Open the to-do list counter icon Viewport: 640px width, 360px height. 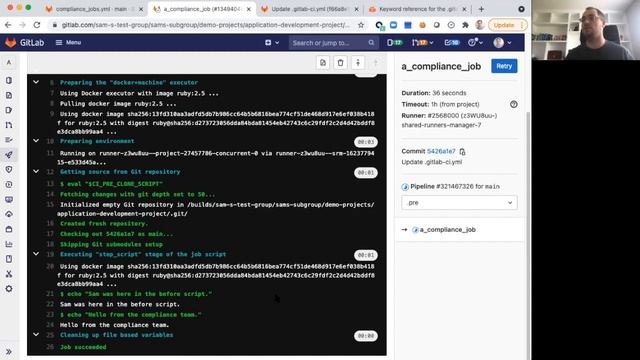click(452, 42)
